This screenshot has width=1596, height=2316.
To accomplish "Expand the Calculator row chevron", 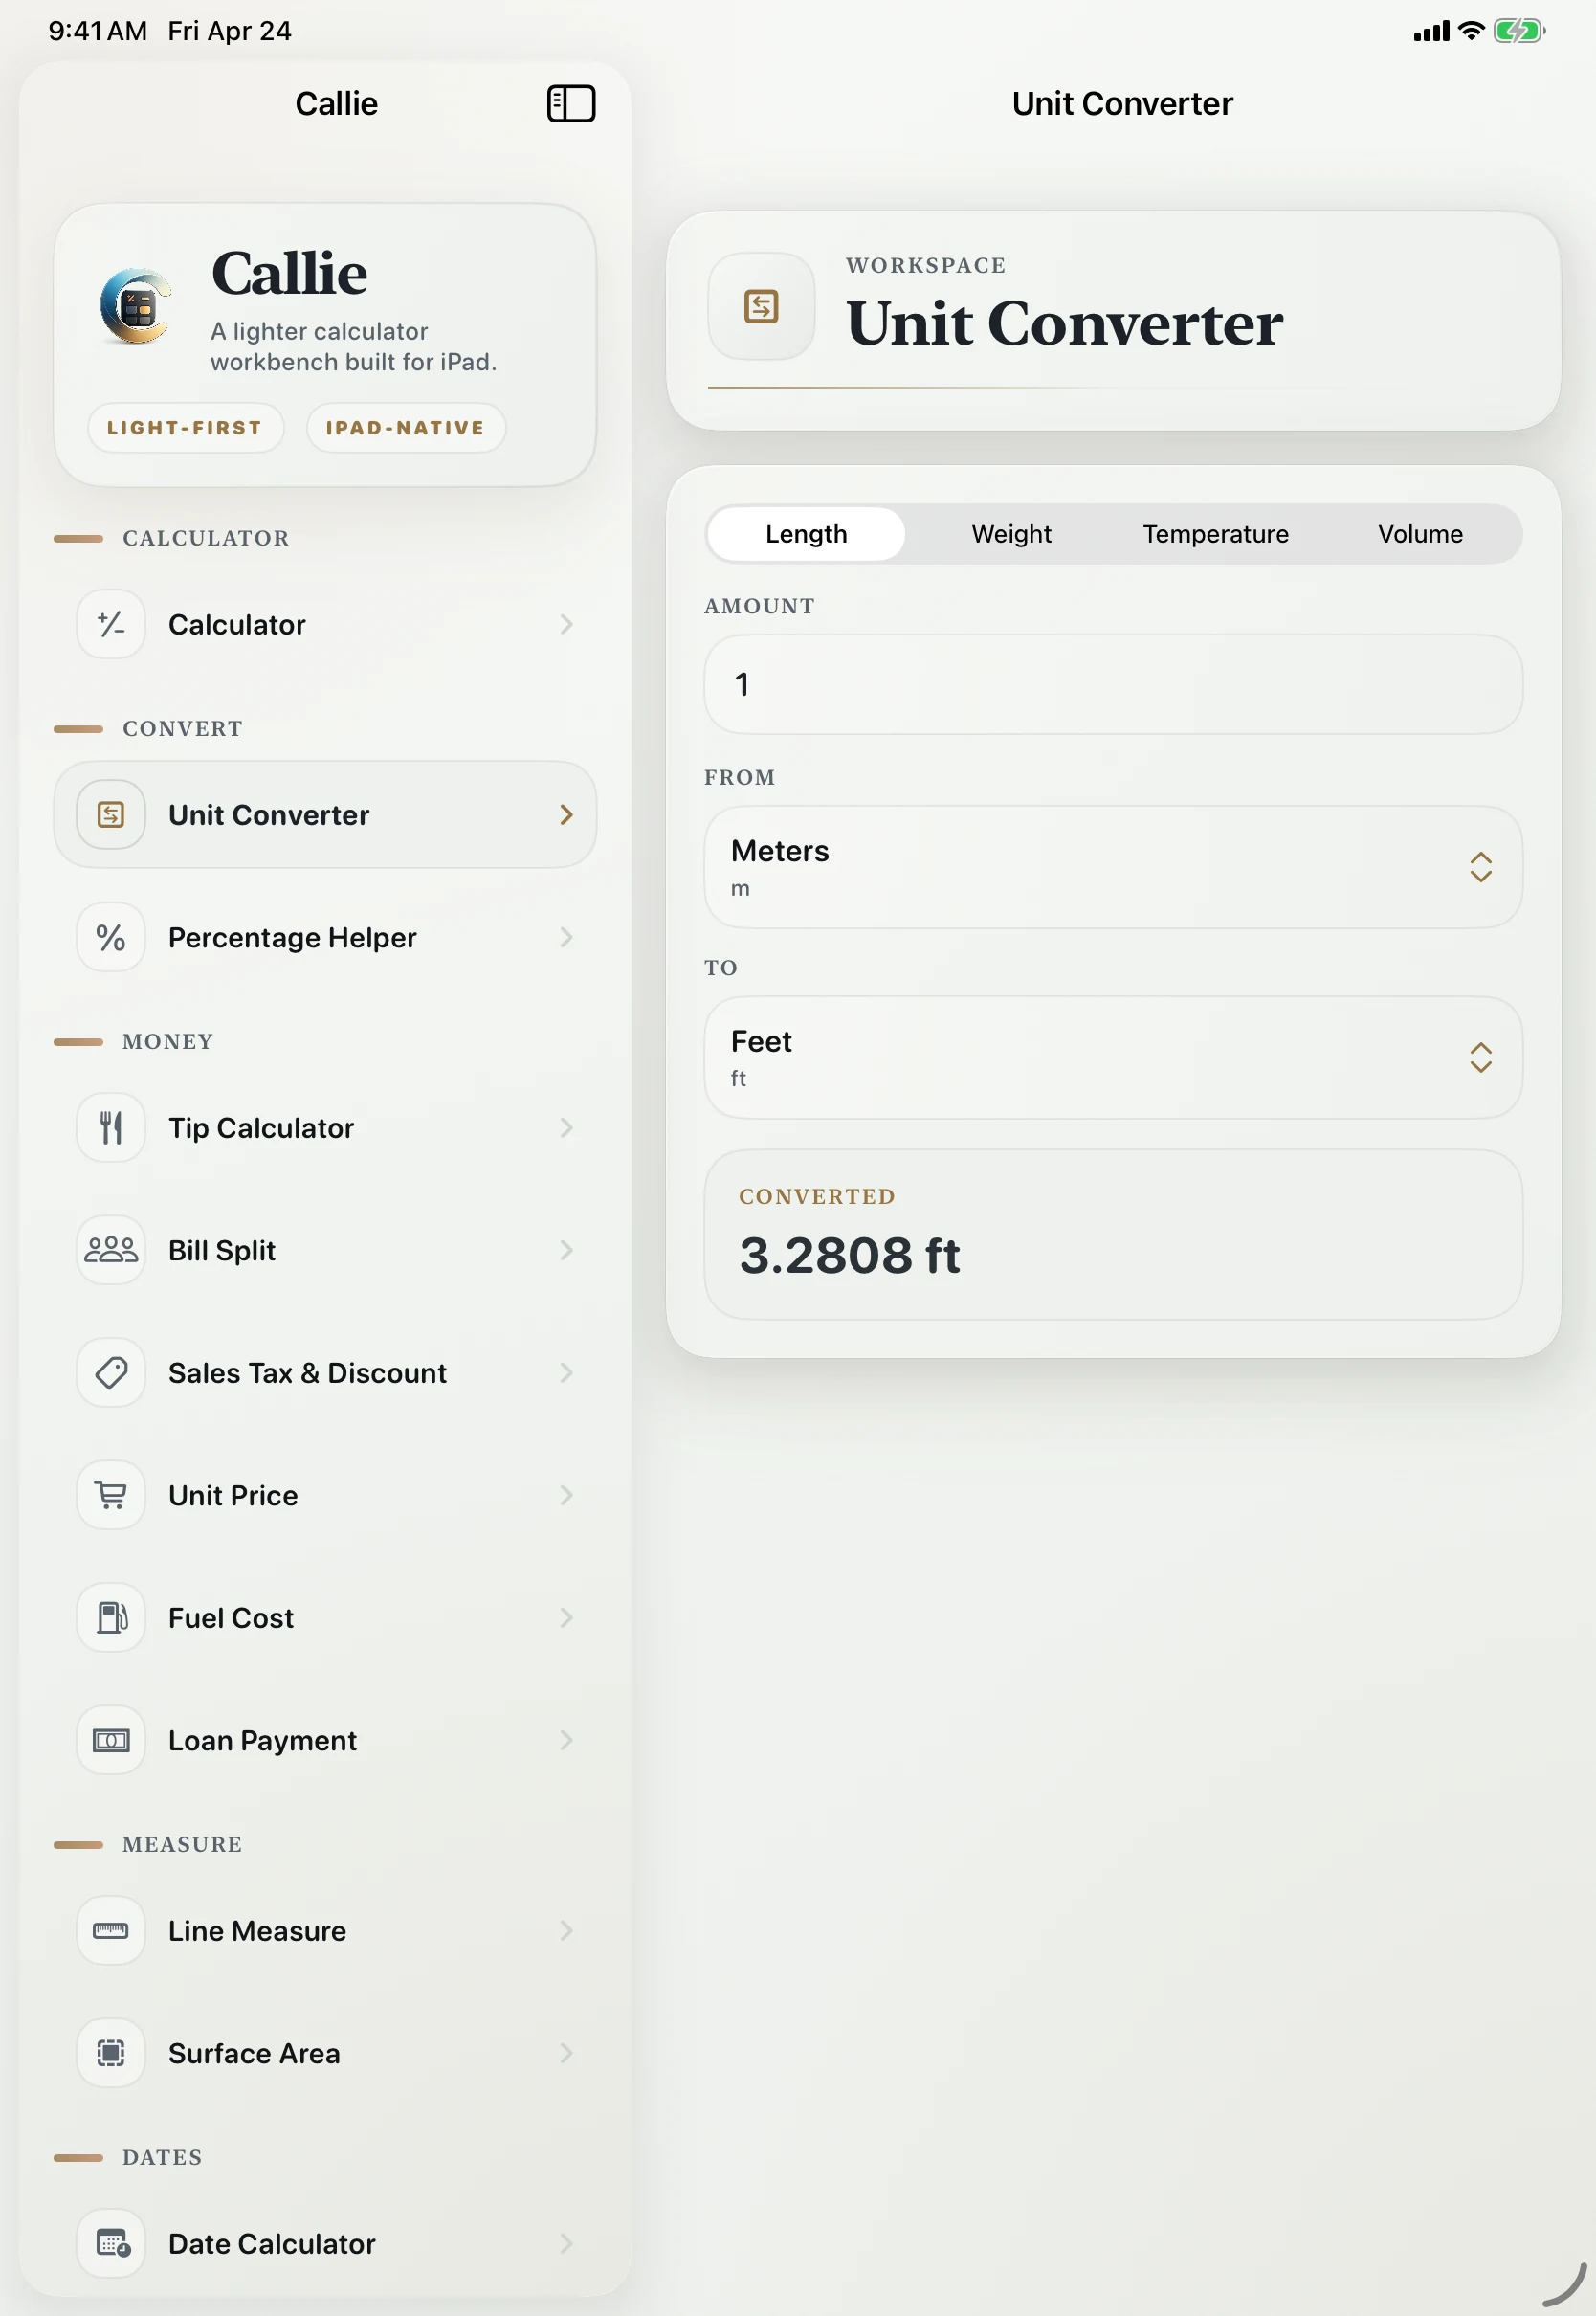I will pyautogui.click(x=567, y=625).
